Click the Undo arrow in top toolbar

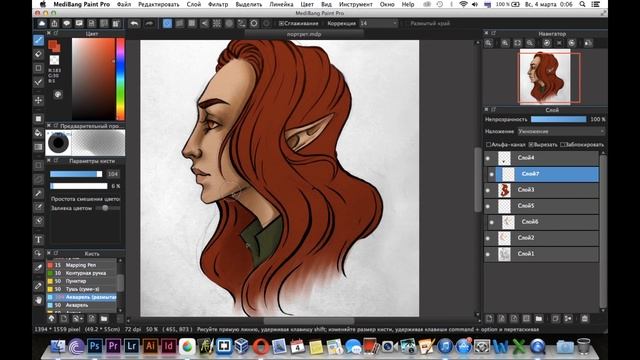[x=134, y=24]
